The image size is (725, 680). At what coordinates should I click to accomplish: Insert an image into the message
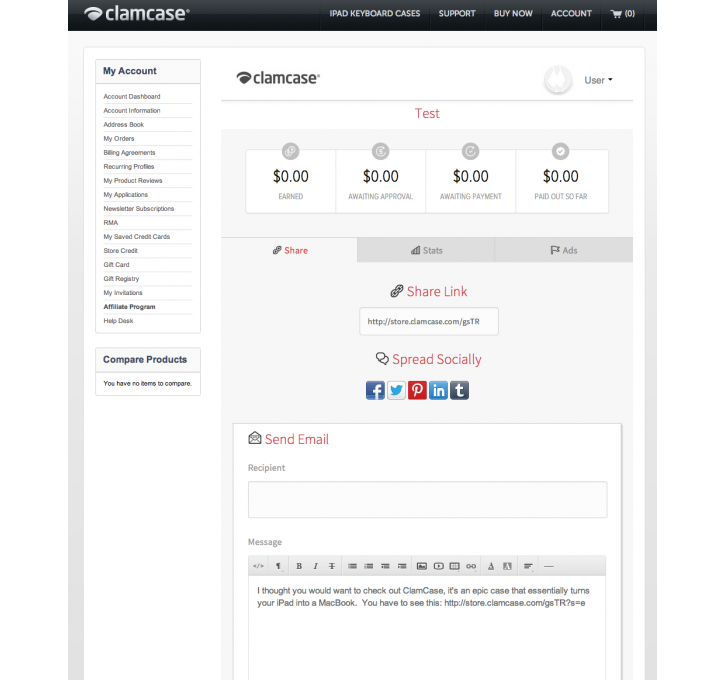pyautogui.click(x=422, y=566)
